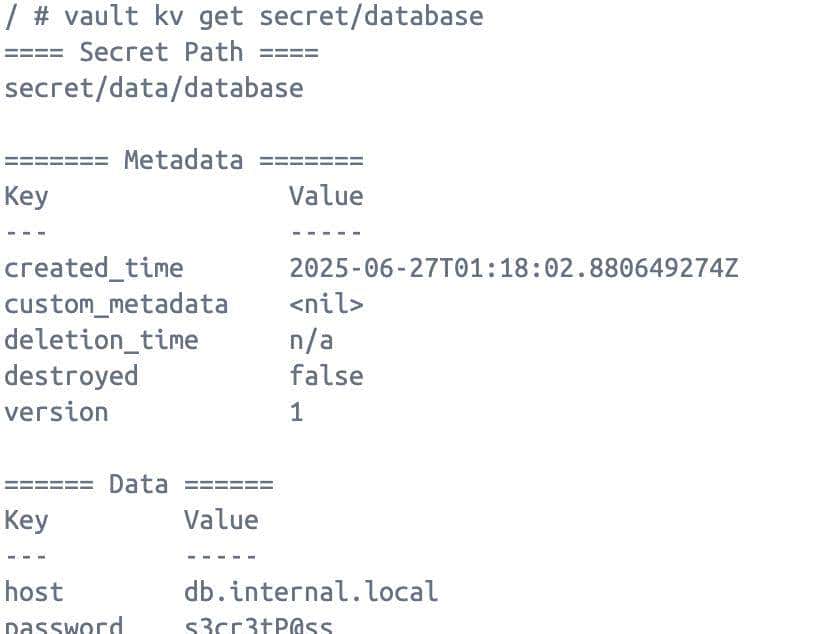828x634 pixels.
Task: Click the deletion_time key
Action: pyautogui.click(x=101, y=340)
